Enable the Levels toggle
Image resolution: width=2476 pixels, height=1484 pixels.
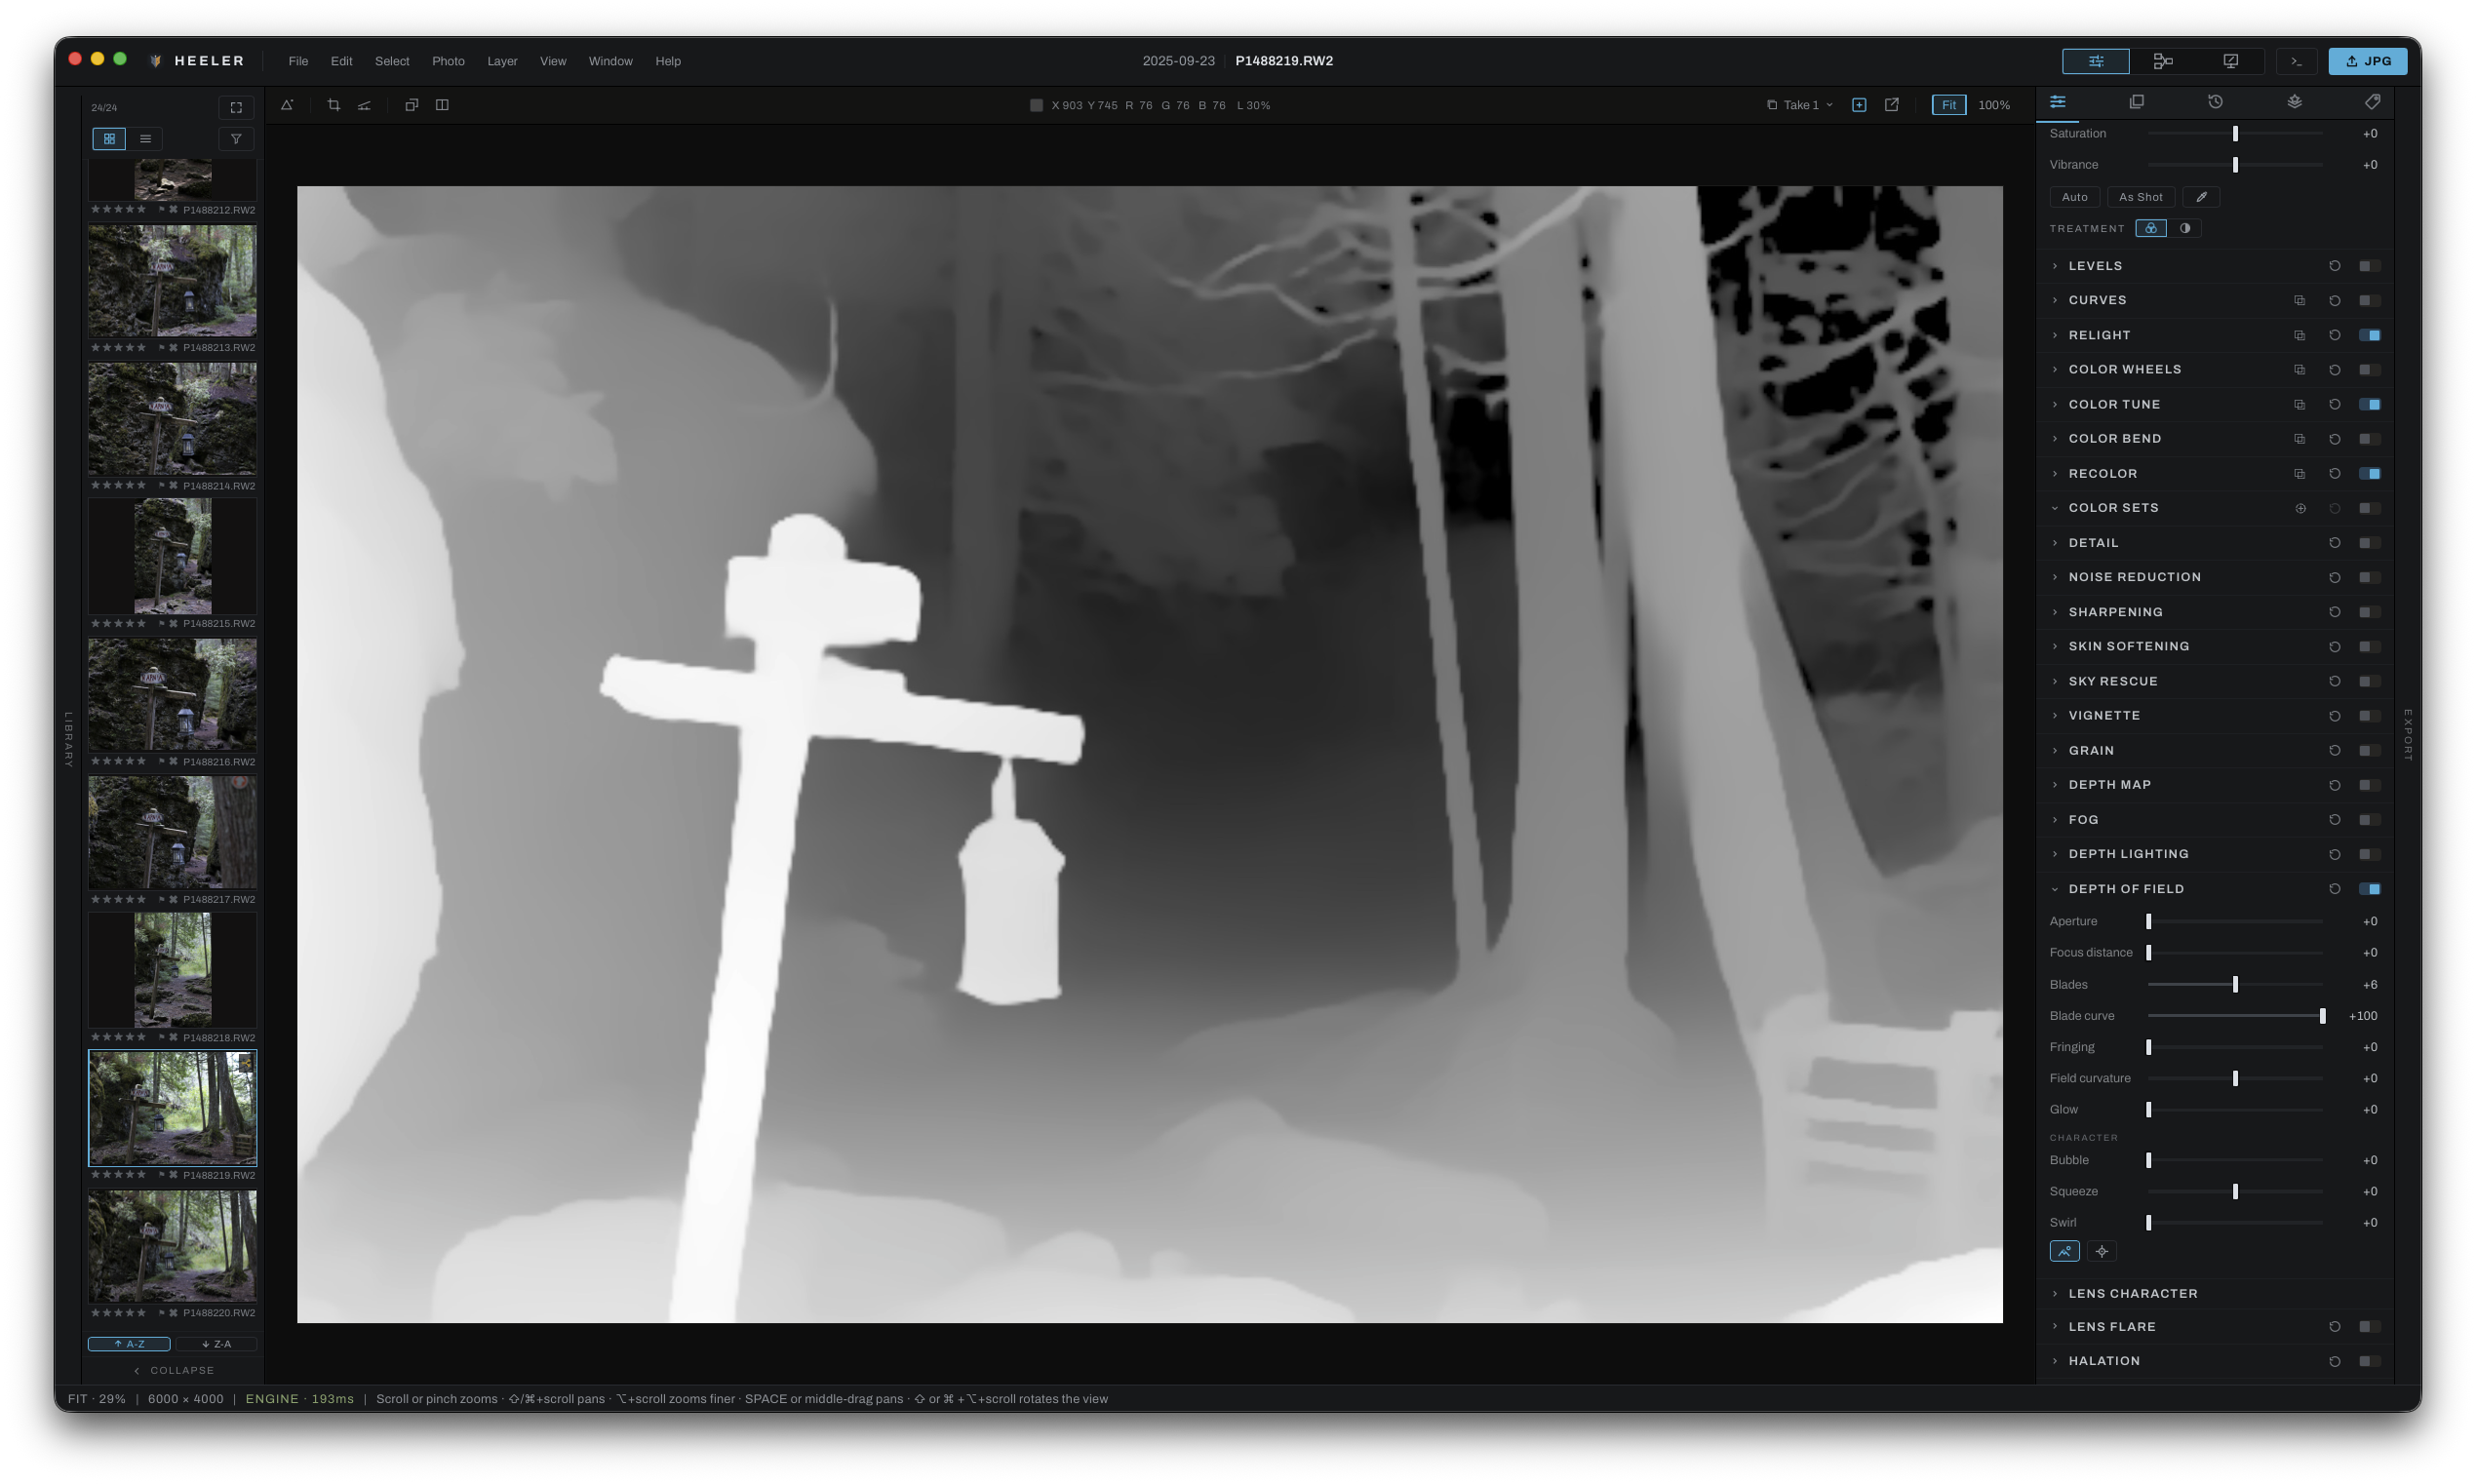pos(2369,266)
